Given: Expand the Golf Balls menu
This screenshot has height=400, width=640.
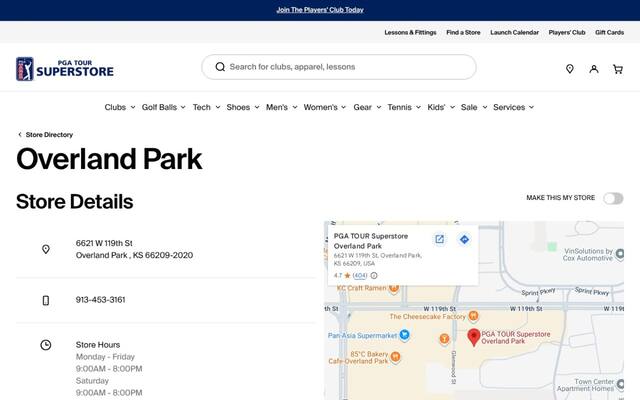Looking at the screenshot, I should [164, 107].
